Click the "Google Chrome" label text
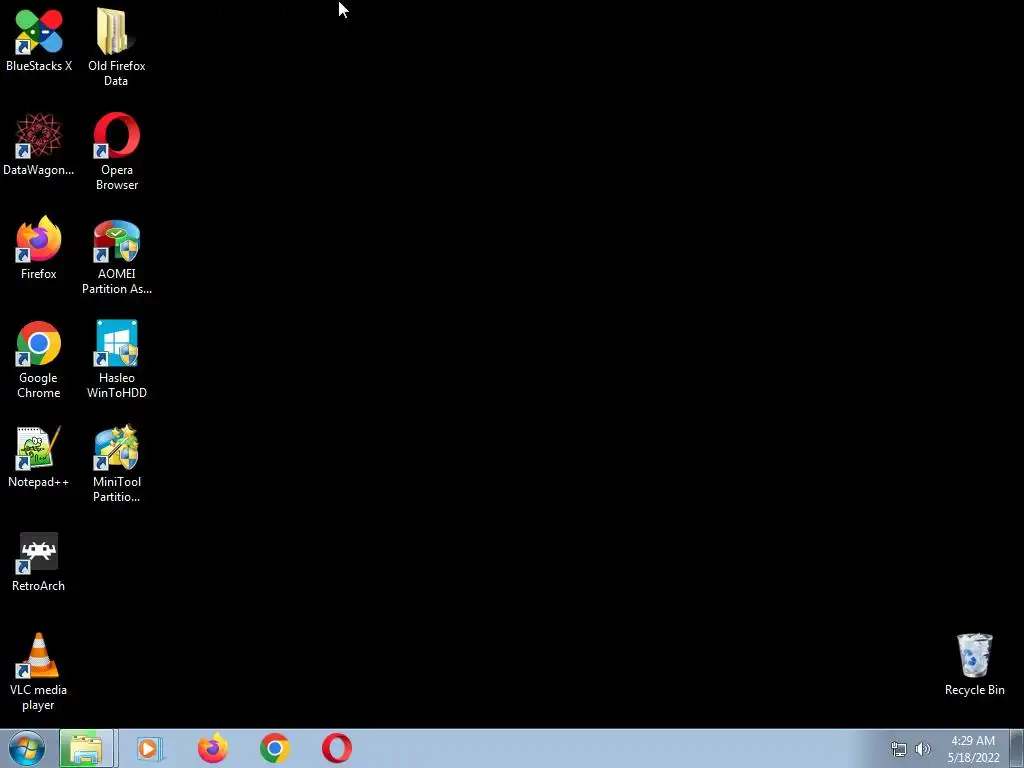Screen dimensions: 1024x768 point(39,385)
